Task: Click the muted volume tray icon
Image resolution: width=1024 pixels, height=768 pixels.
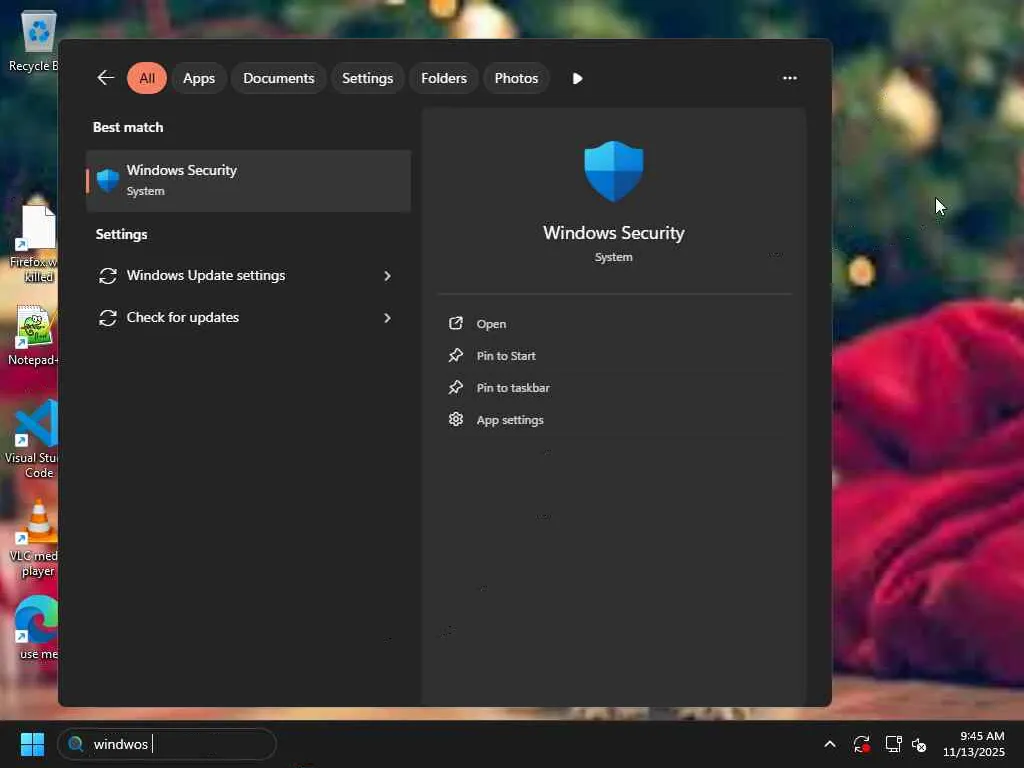Action: (920, 744)
